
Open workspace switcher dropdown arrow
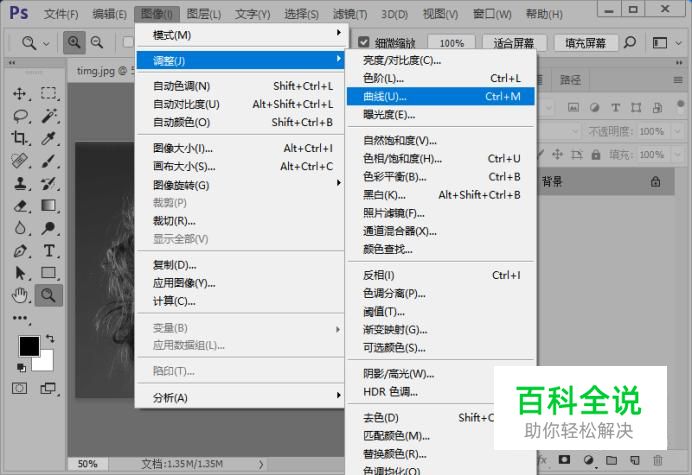pyautogui.click(x=678, y=43)
